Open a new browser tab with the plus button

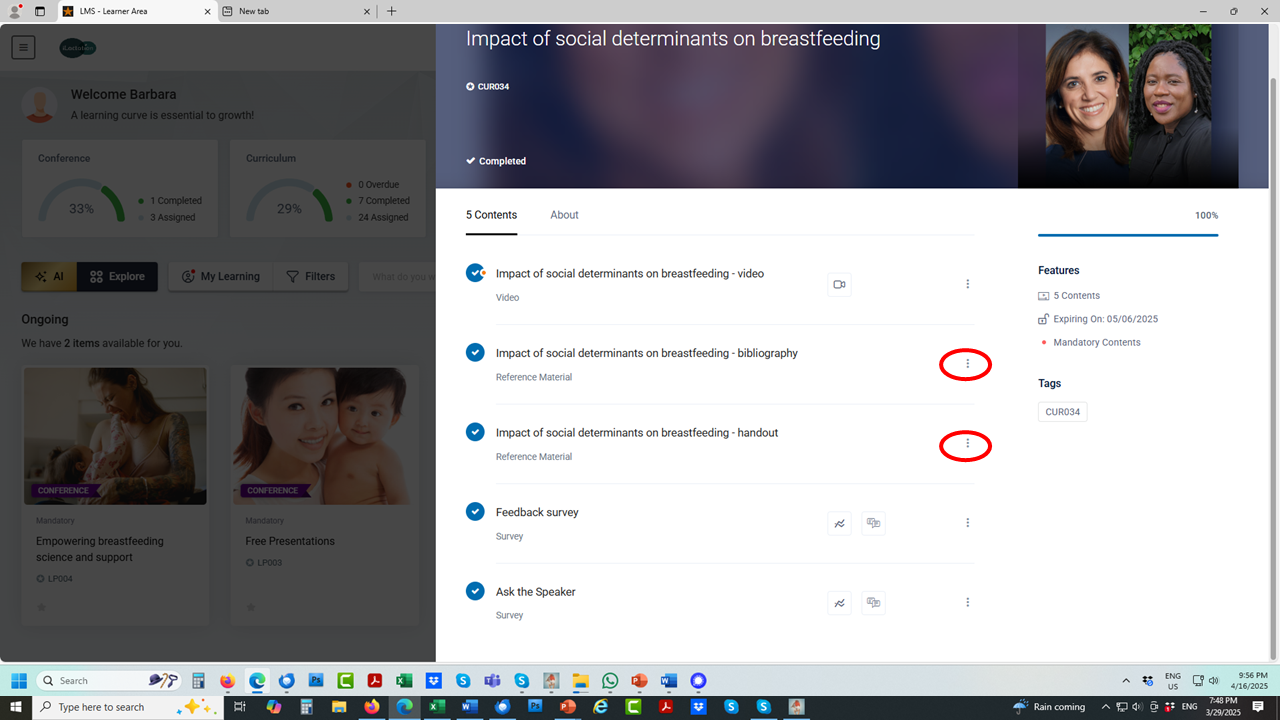pos(391,11)
